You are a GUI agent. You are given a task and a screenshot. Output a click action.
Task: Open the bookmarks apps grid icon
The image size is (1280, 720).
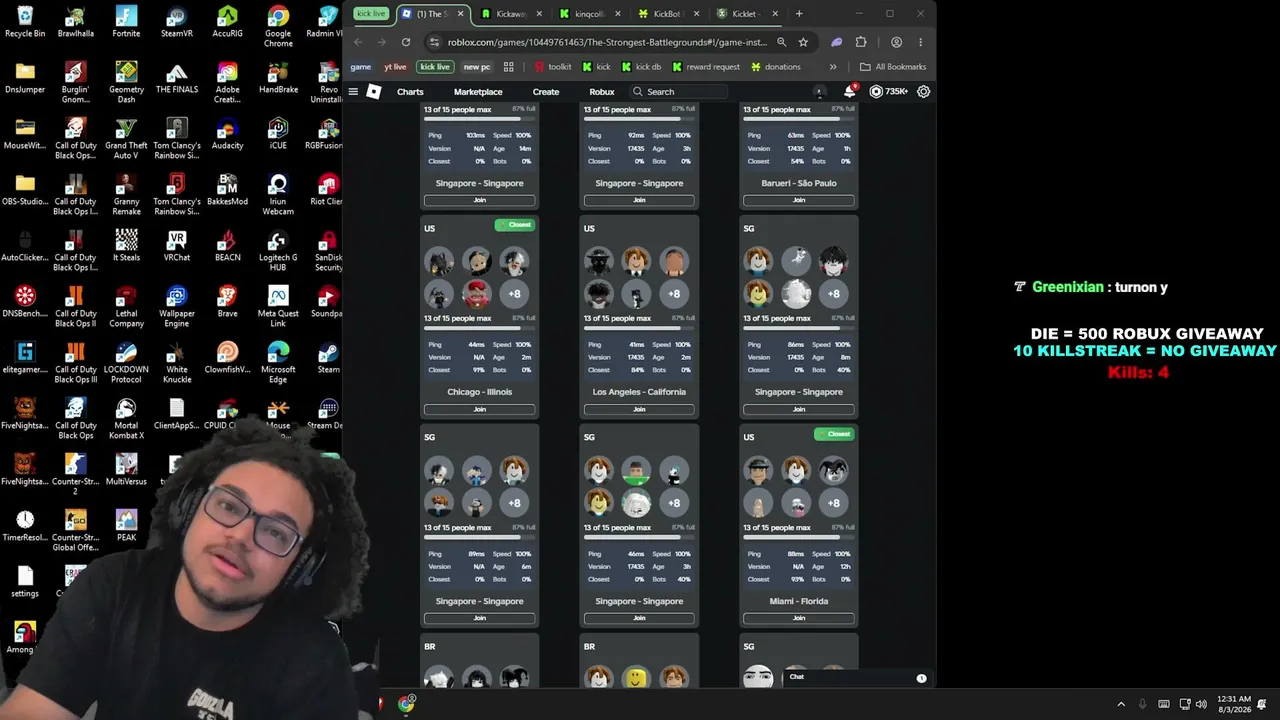[x=509, y=67]
